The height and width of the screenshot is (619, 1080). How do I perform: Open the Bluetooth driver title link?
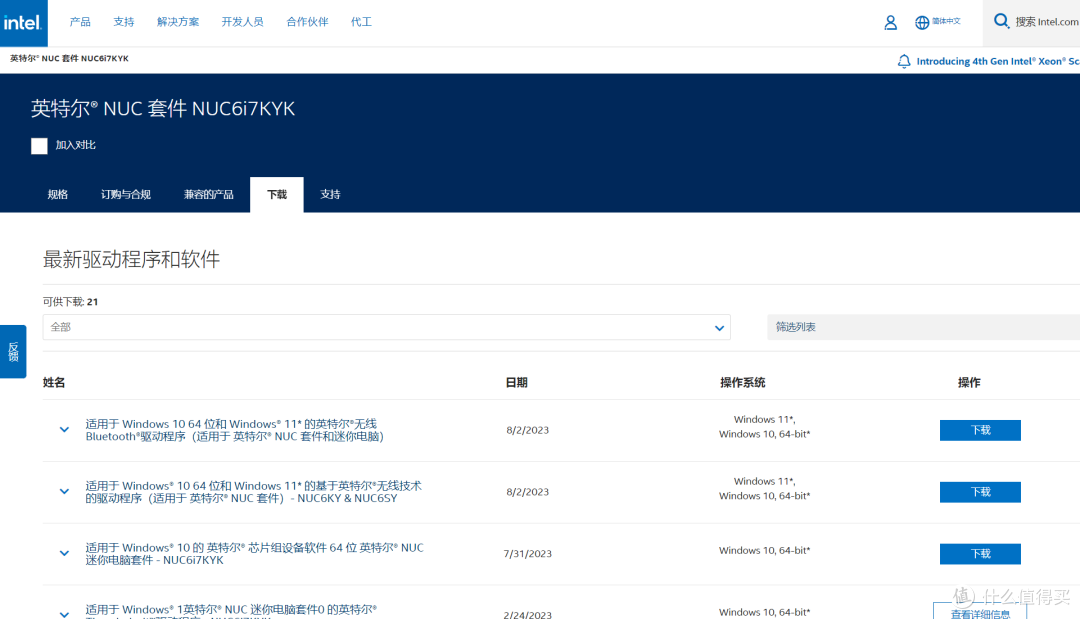(x=235, y=430)
